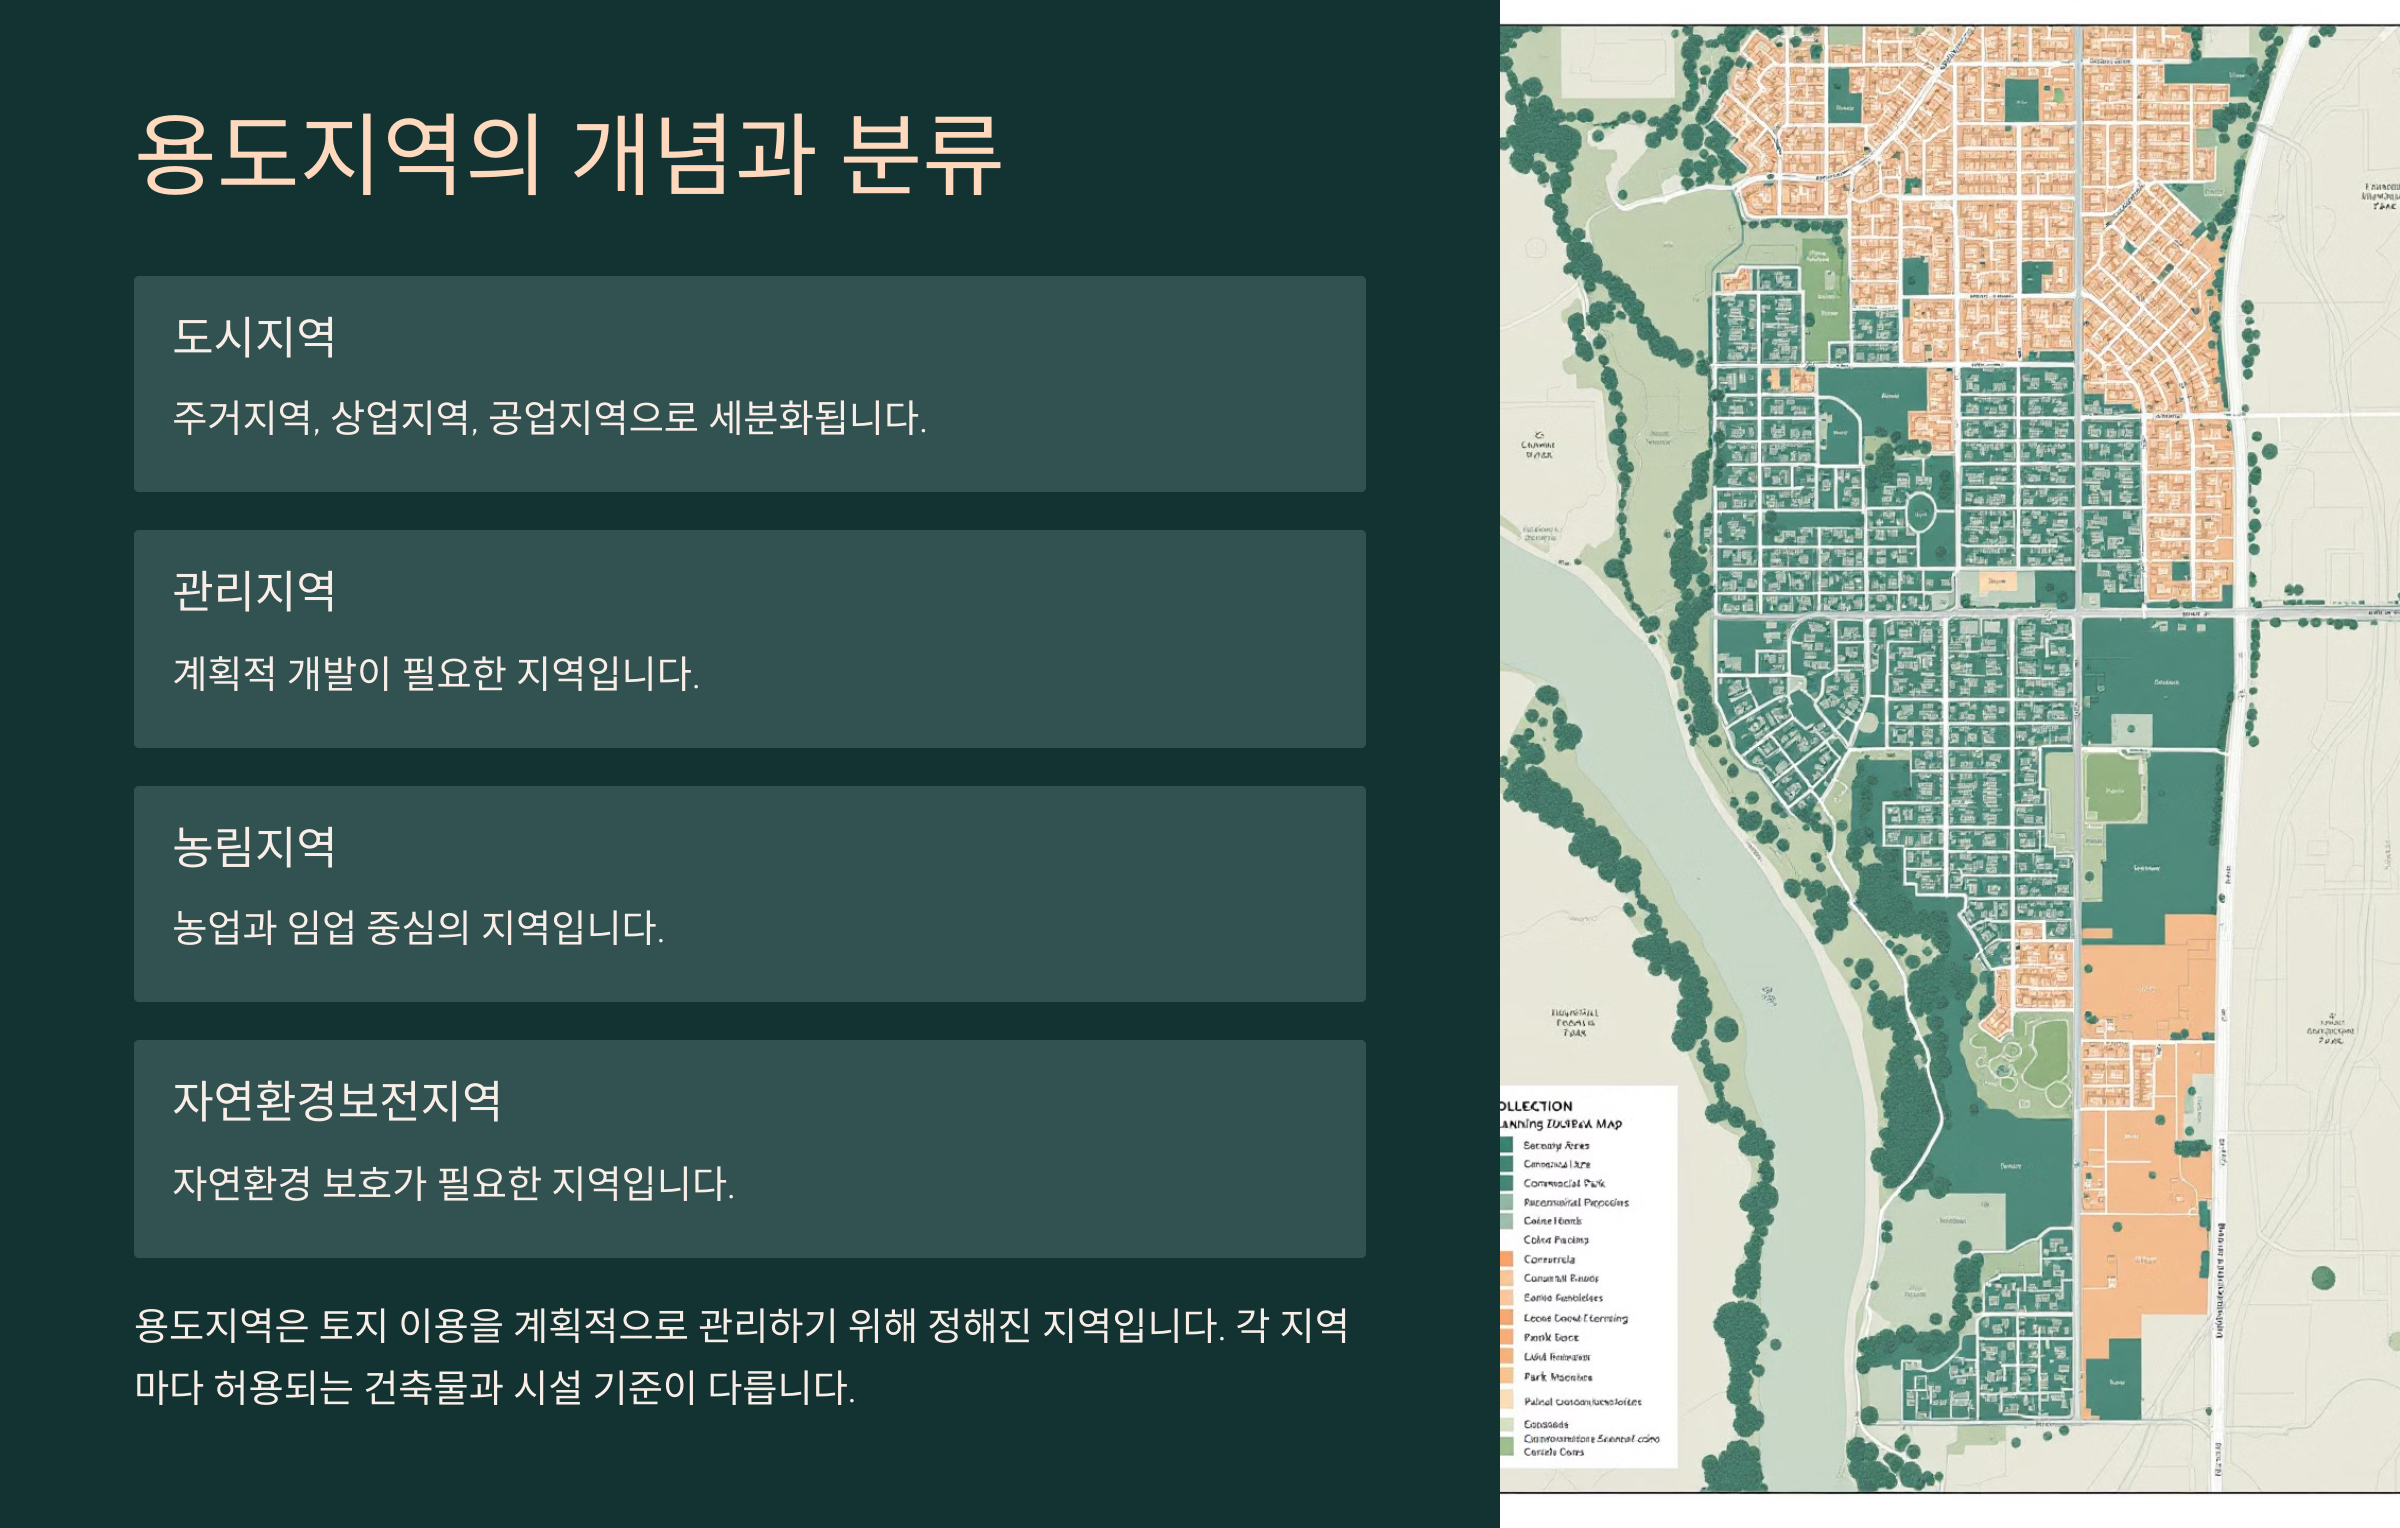Click the map legend title PLANNING MAP
Image resolution: width=2400 pixels, height=1528 pixels.
[x=1560, y=1124]
